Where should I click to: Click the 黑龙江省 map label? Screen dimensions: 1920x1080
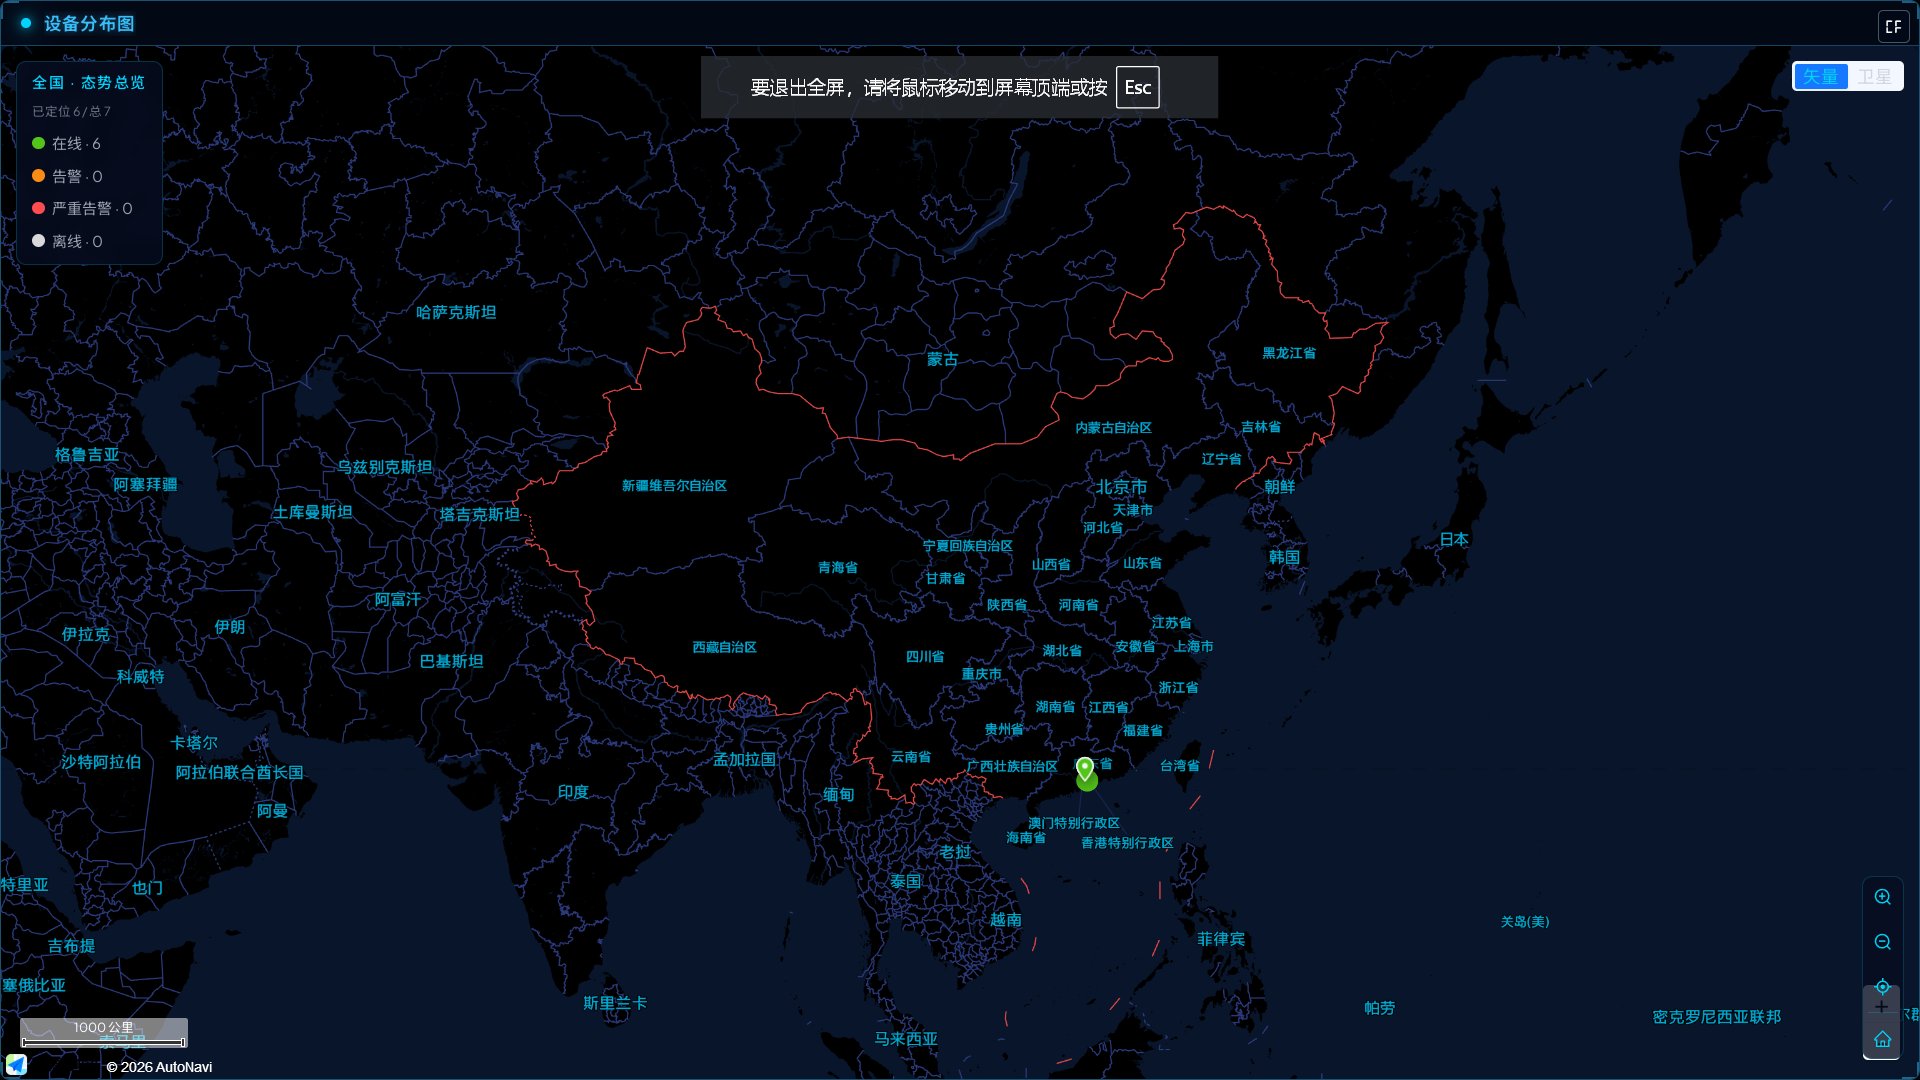pos(1289,353)
